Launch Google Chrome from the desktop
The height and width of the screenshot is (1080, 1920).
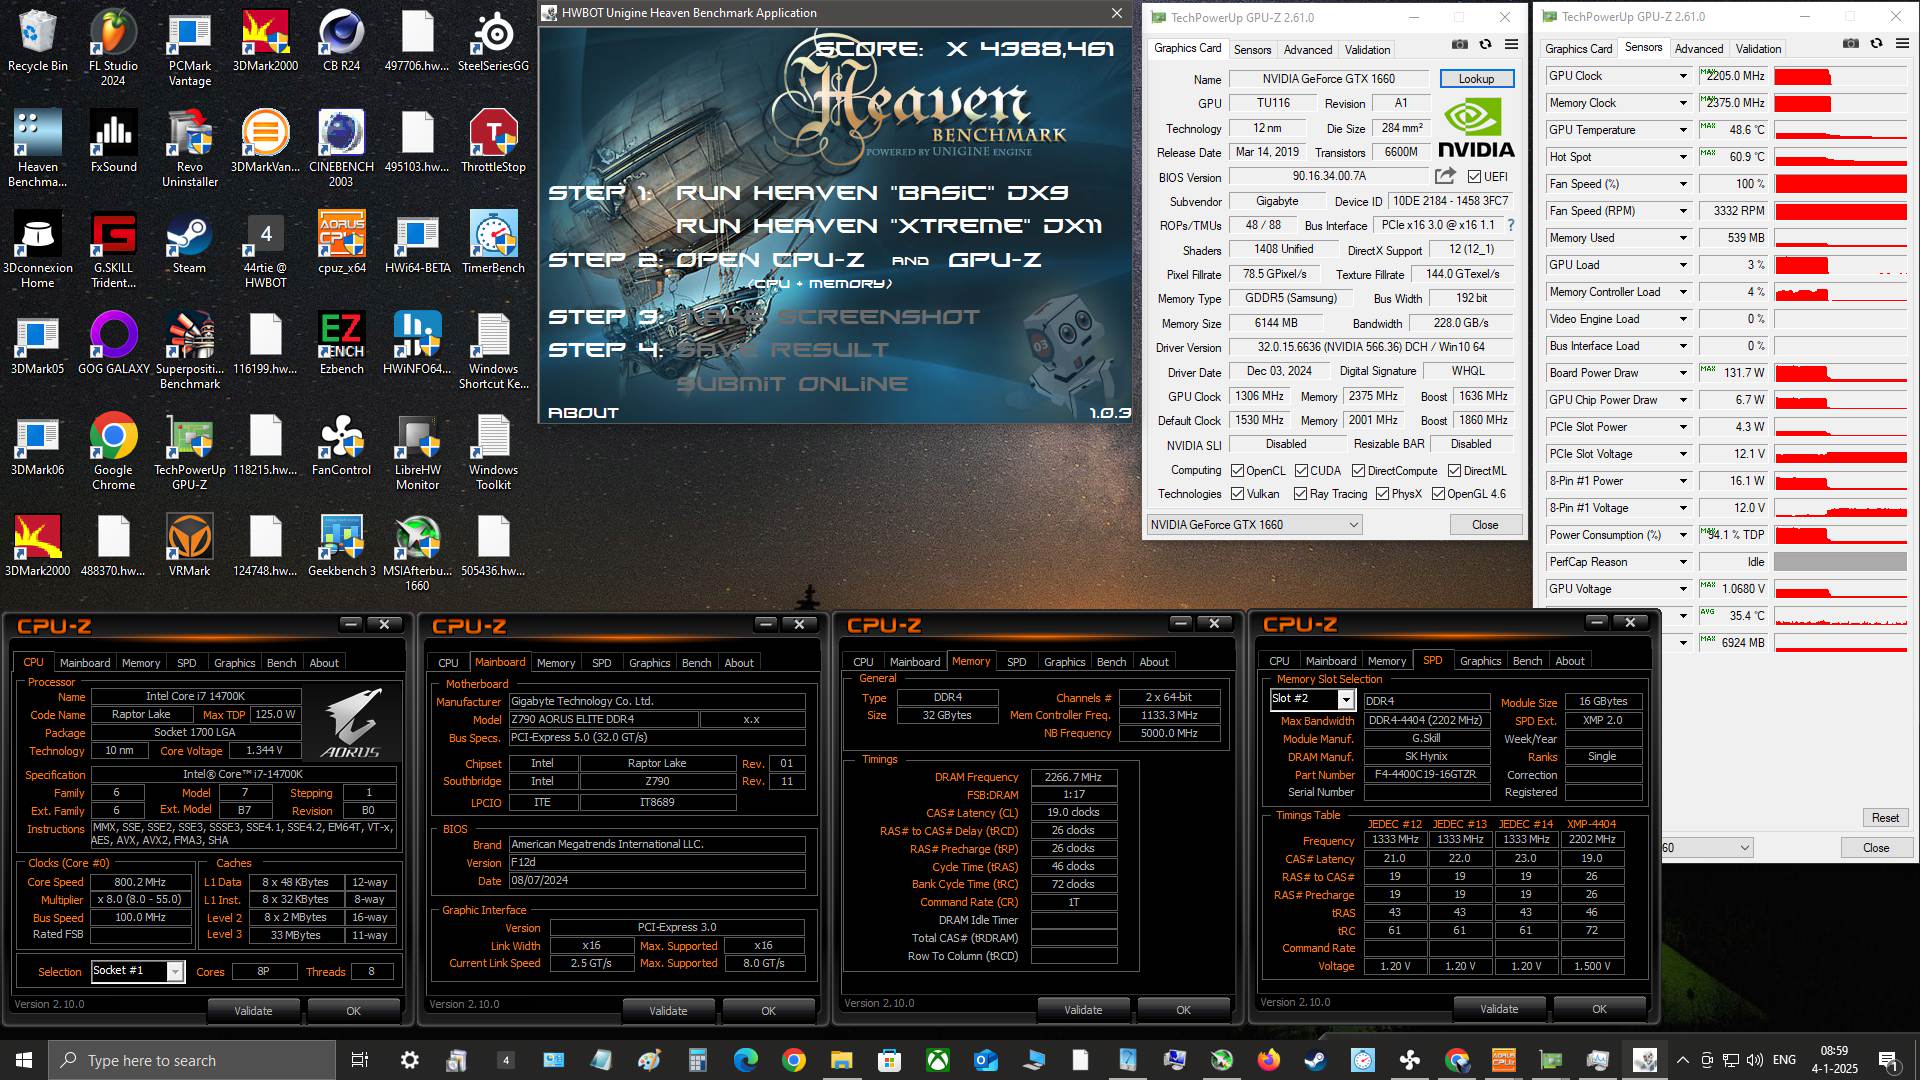pyautogui.click(x=113, y=452)
